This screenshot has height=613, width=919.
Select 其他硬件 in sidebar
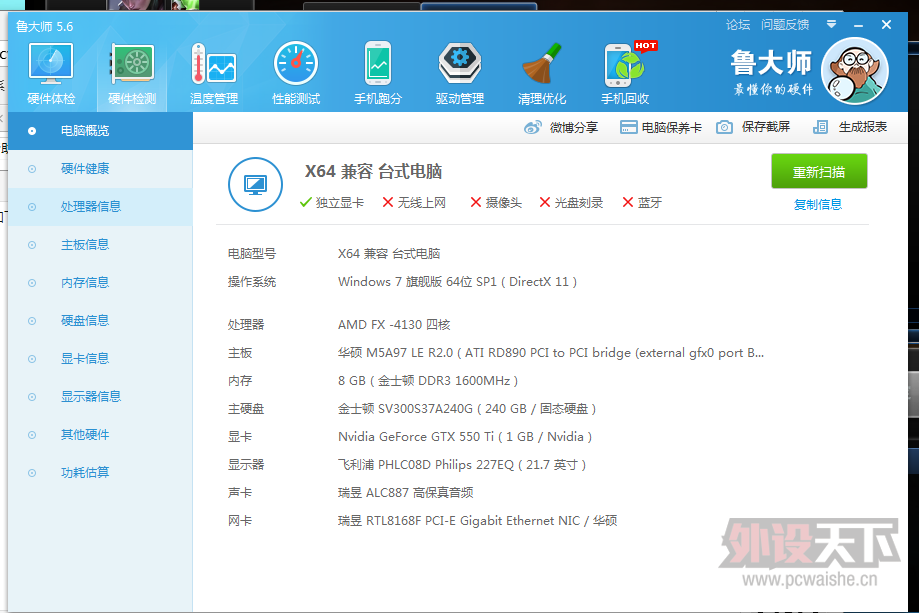(x=100, y=435)
